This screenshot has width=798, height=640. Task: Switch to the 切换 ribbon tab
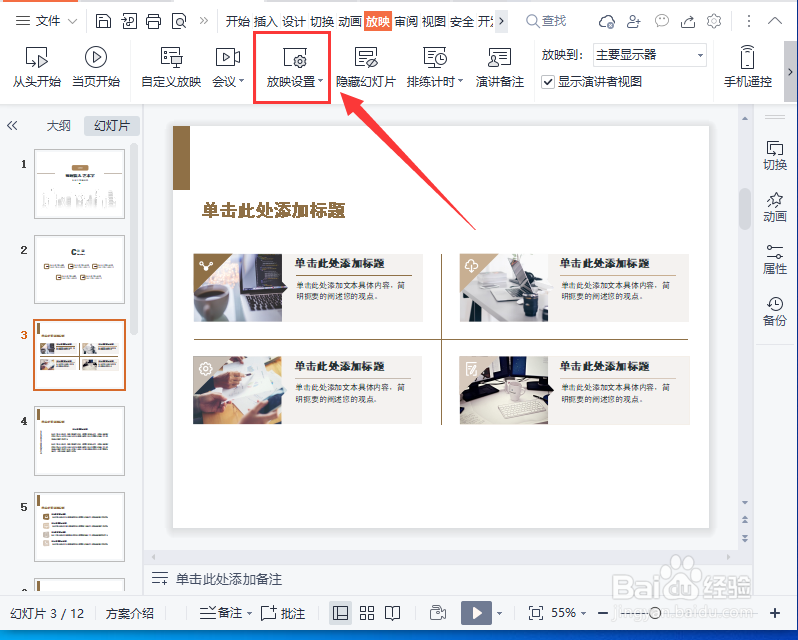point(322,21)
